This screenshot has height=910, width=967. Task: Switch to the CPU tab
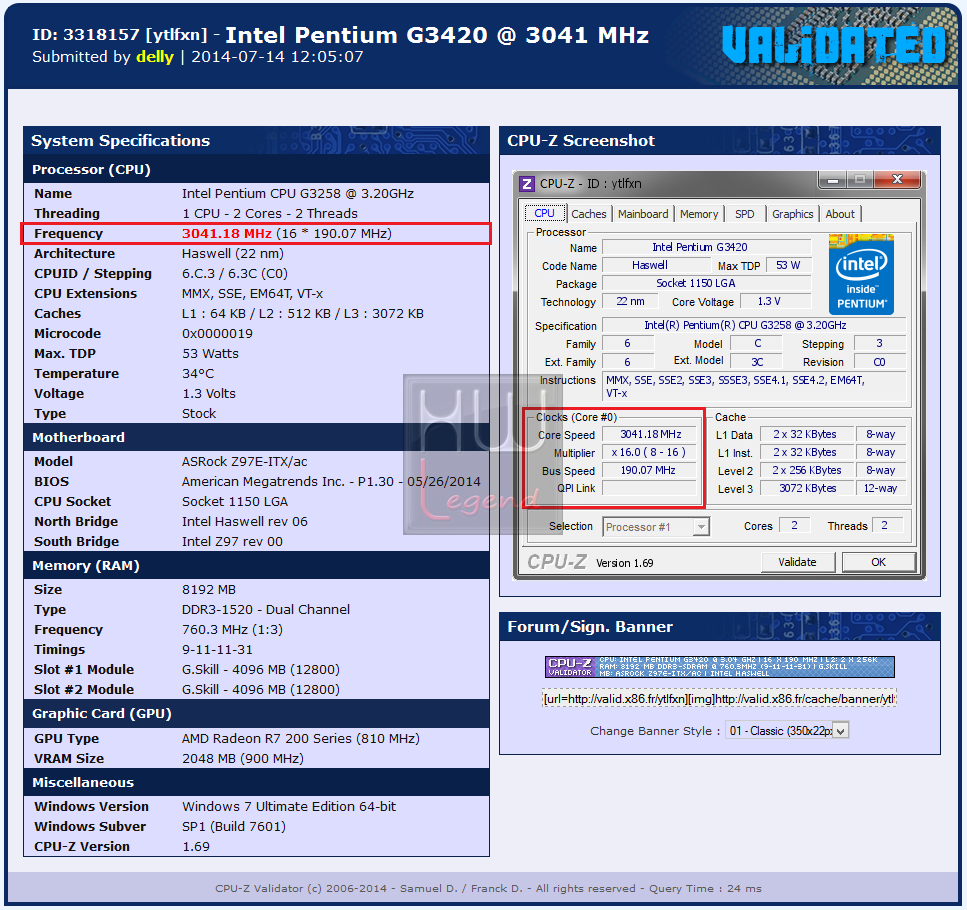click(x=544, y=213)
